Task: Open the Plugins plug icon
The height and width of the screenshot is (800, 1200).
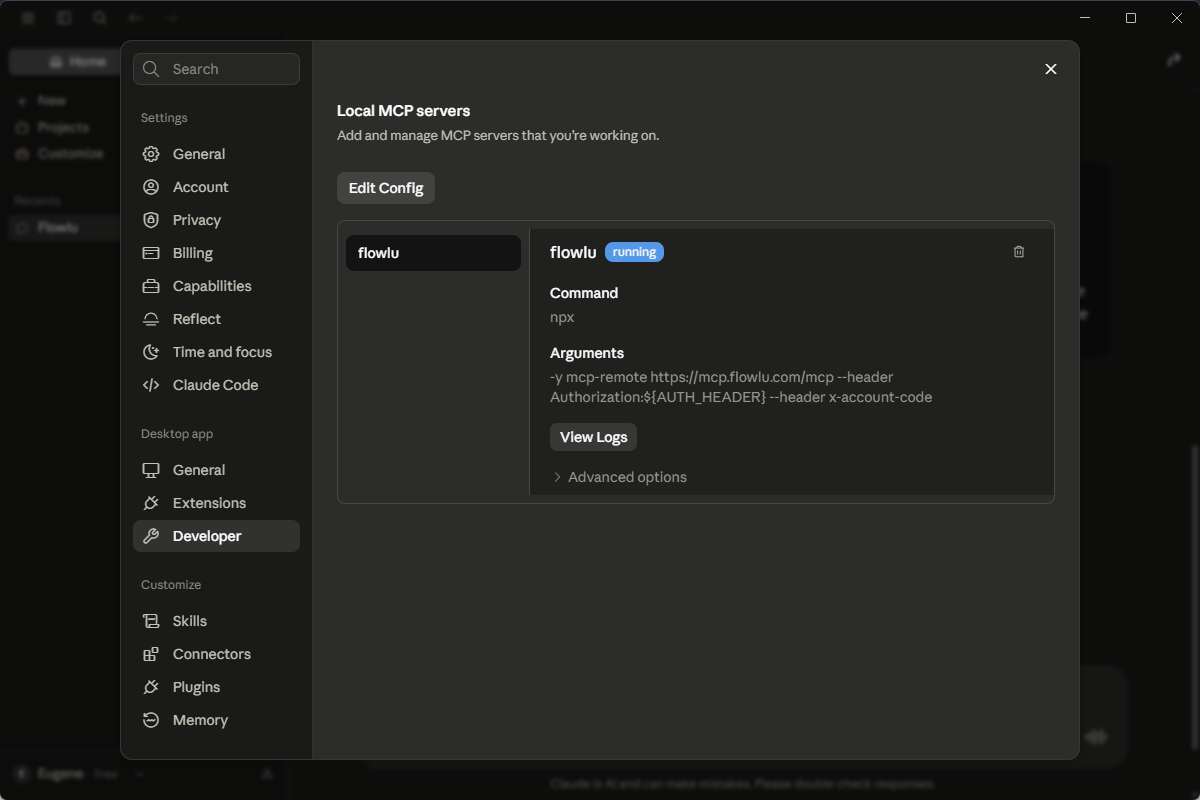Action: click(x=151, y=687)
